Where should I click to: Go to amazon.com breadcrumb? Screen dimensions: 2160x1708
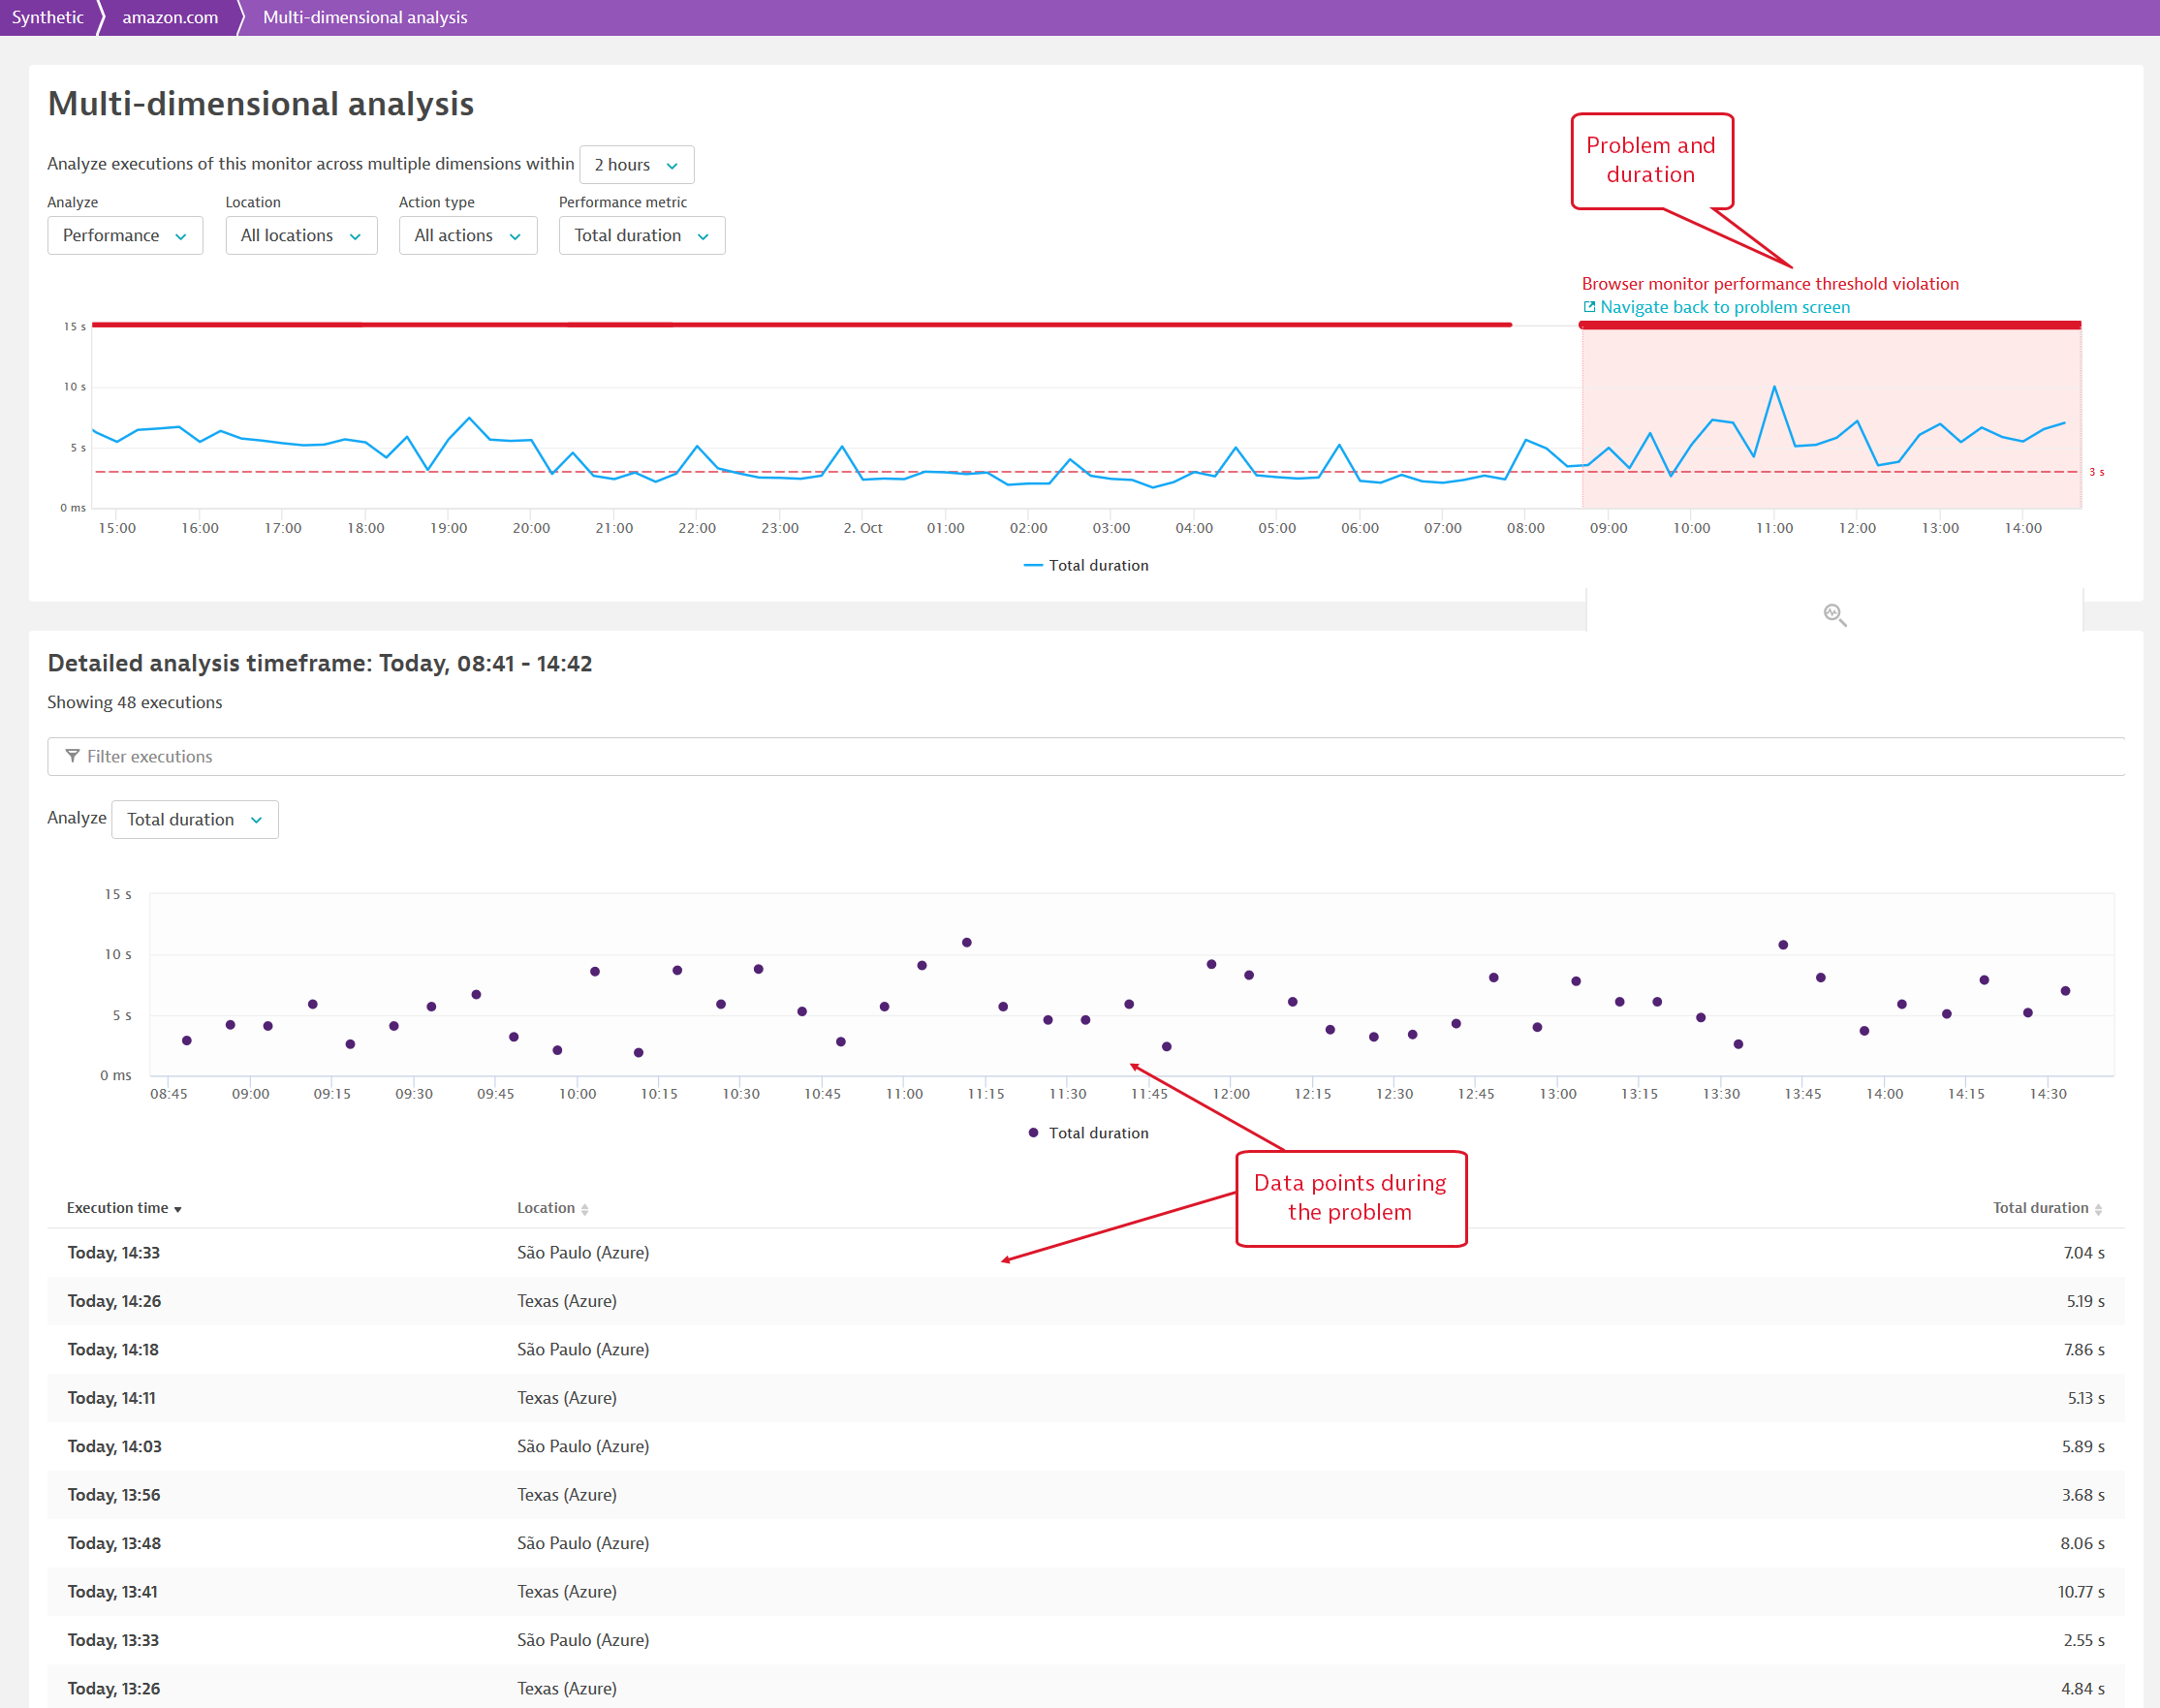point(170,17)
